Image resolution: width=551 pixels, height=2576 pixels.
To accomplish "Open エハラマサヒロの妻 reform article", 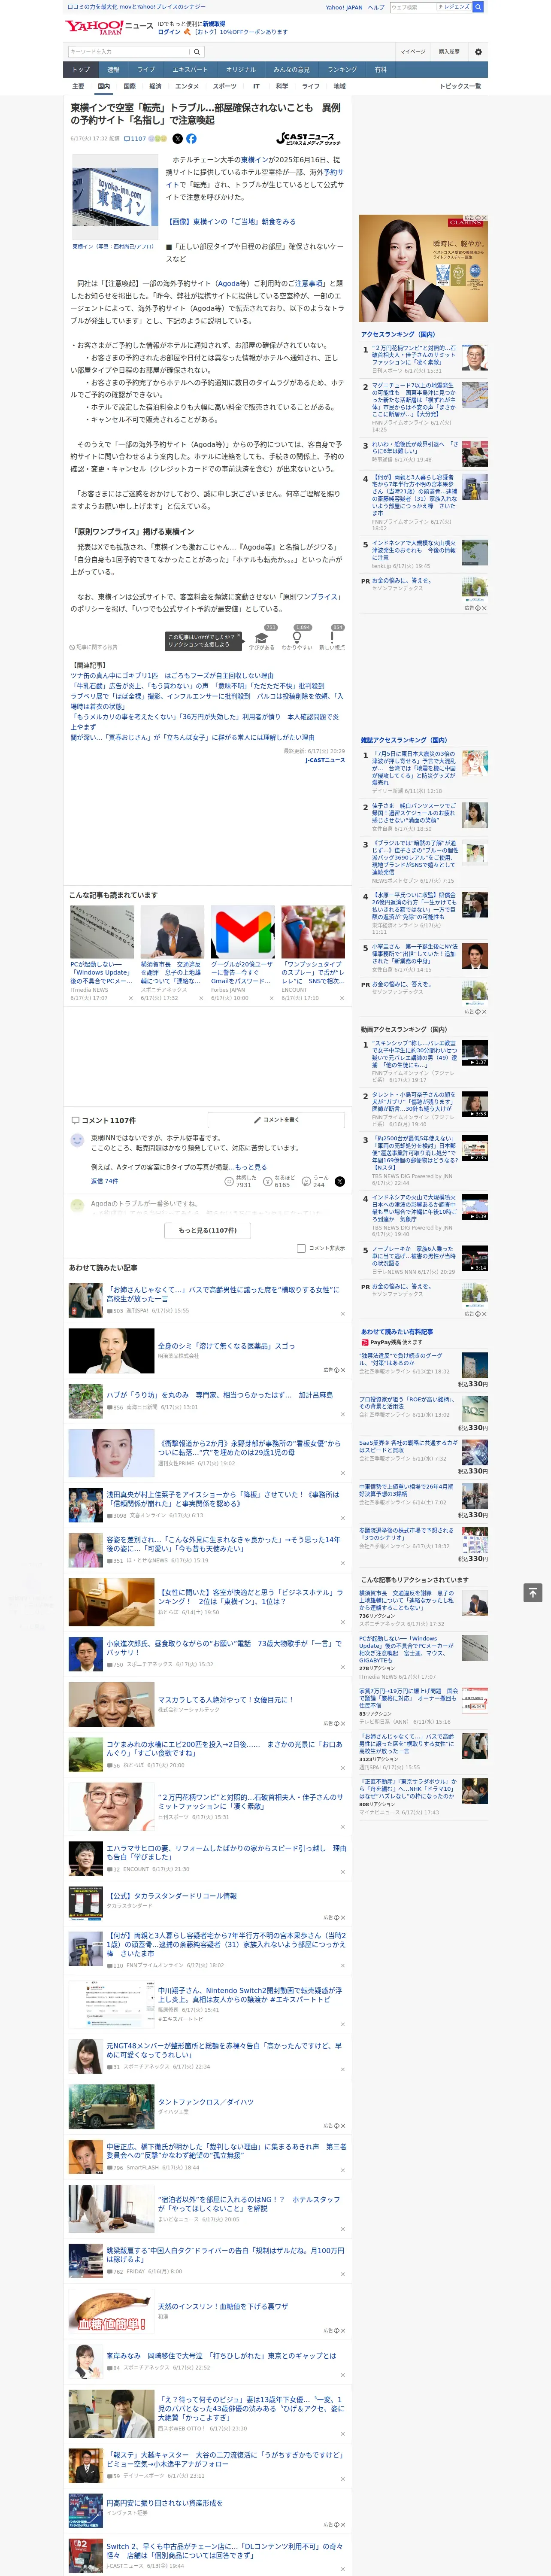I will point(226,1853).
